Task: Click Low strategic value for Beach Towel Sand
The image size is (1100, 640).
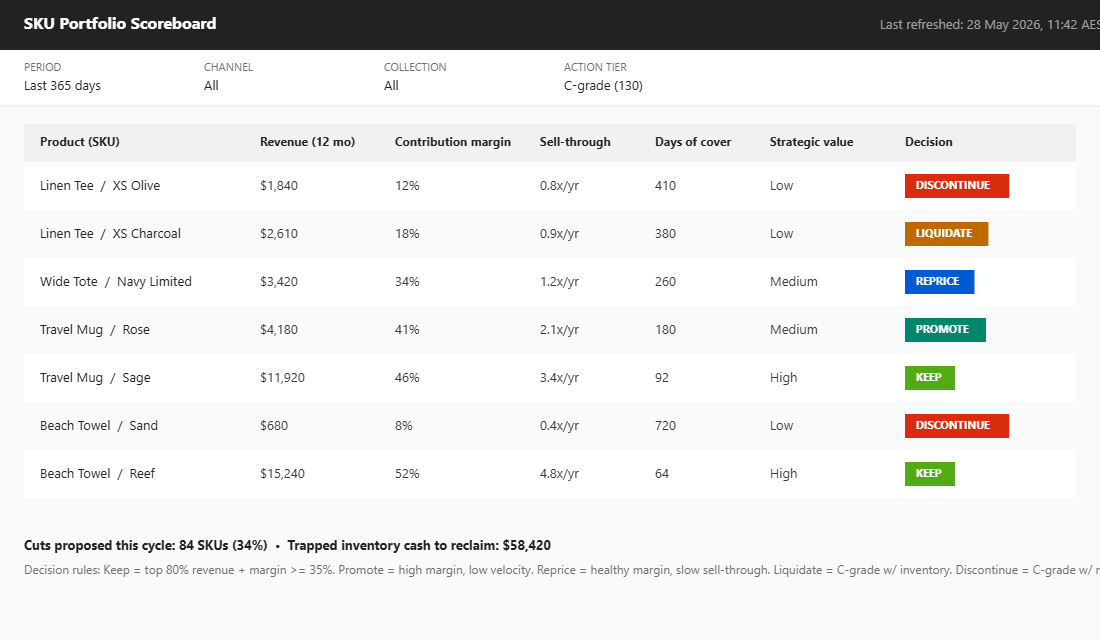Action: click(781, 426)
